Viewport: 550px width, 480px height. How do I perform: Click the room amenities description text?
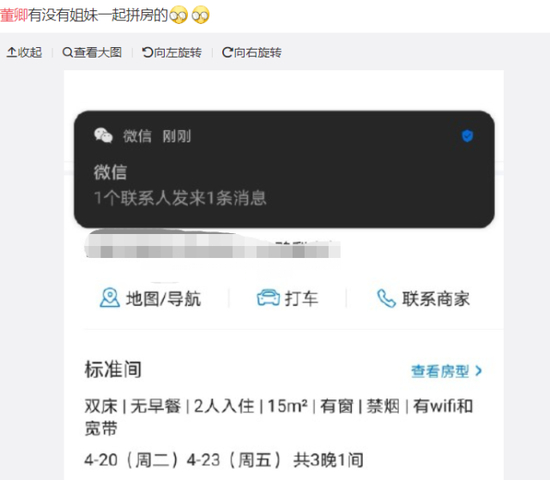coord(279,417)
